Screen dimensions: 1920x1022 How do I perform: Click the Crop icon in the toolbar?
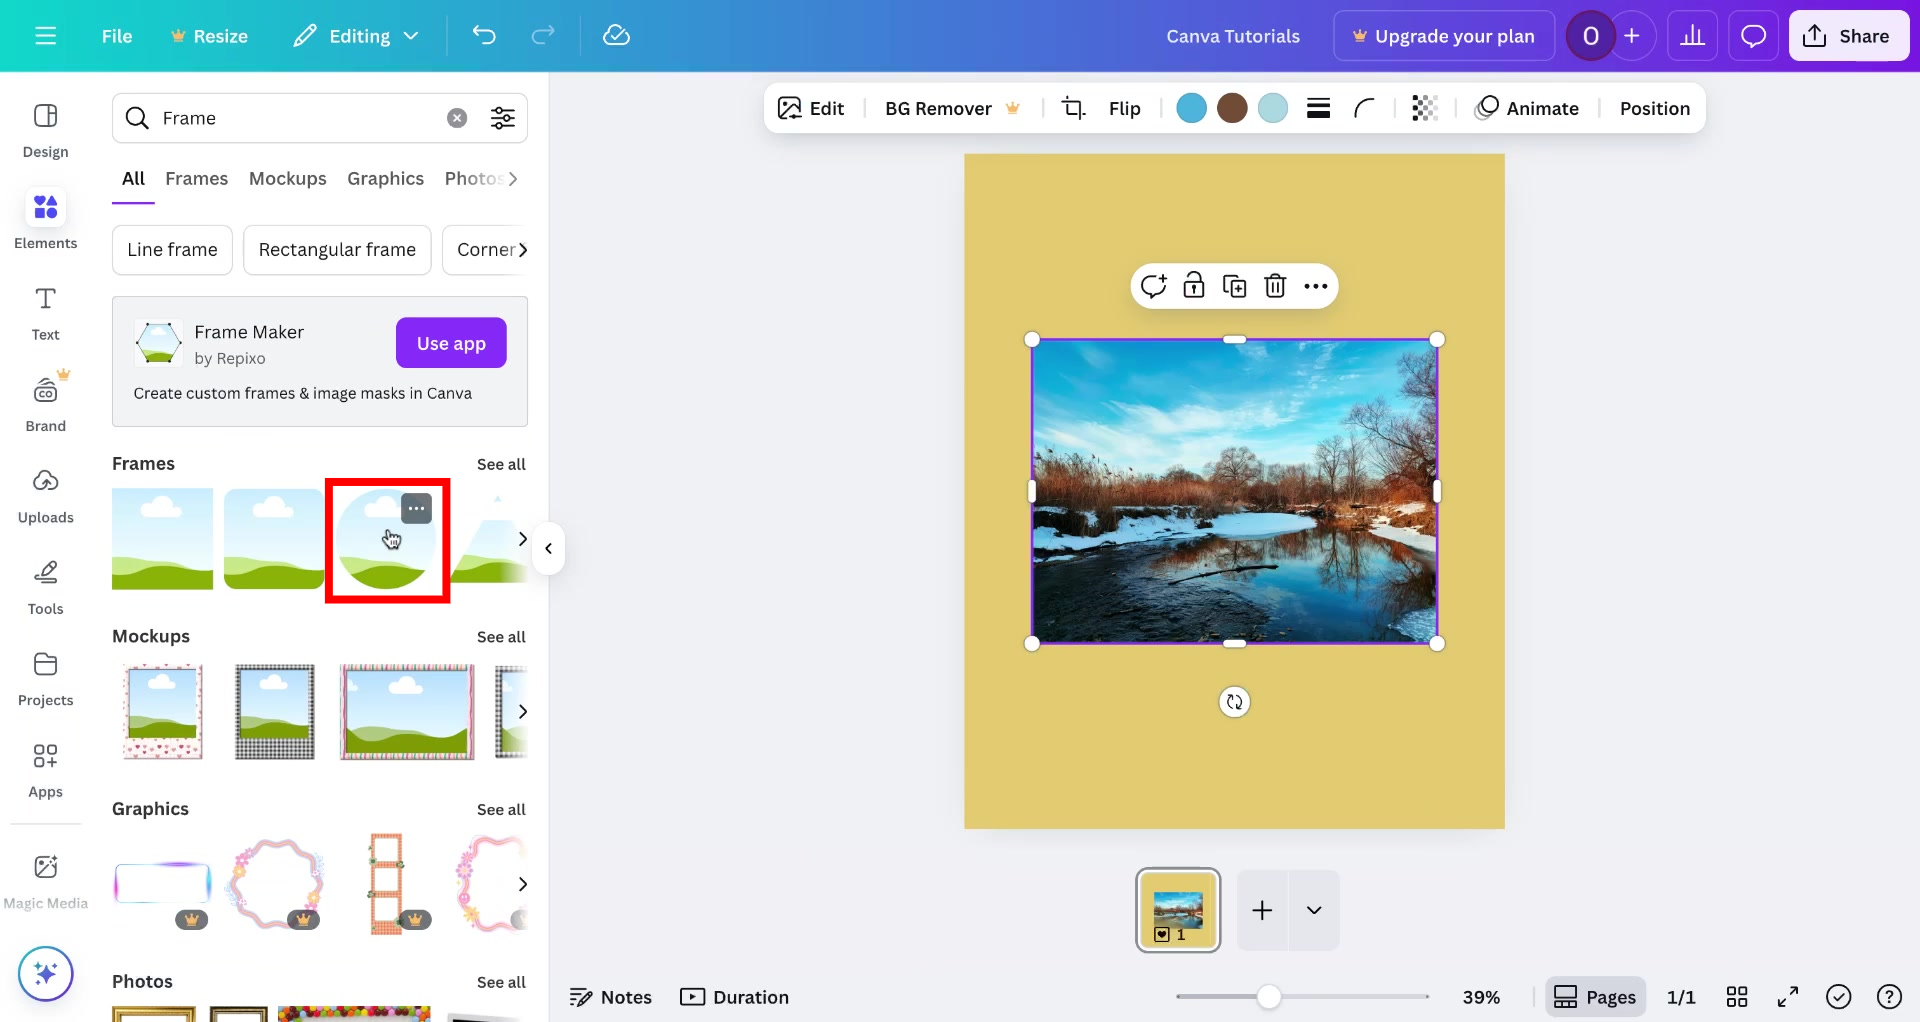1073,107
